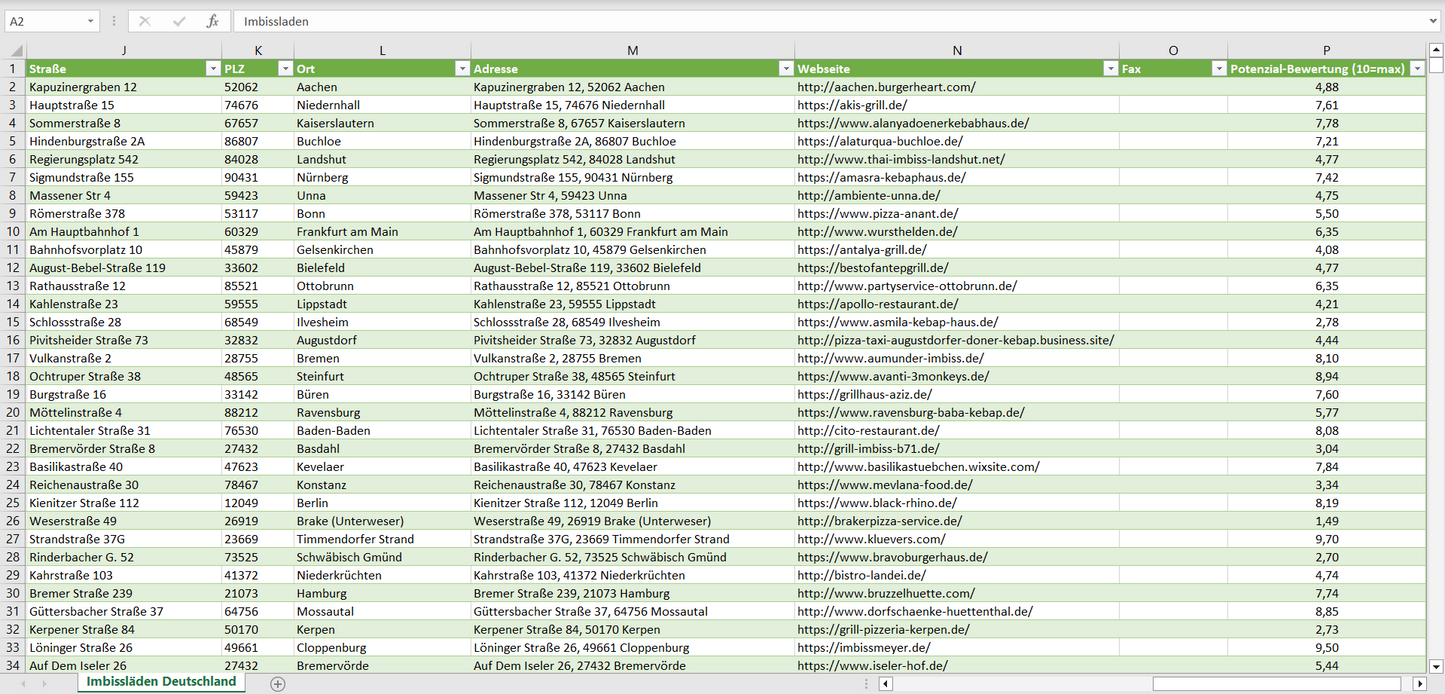Open the PLZ column filter dropdown
This screenshot has width=1445, height=694.
click(x=284, y=69)
